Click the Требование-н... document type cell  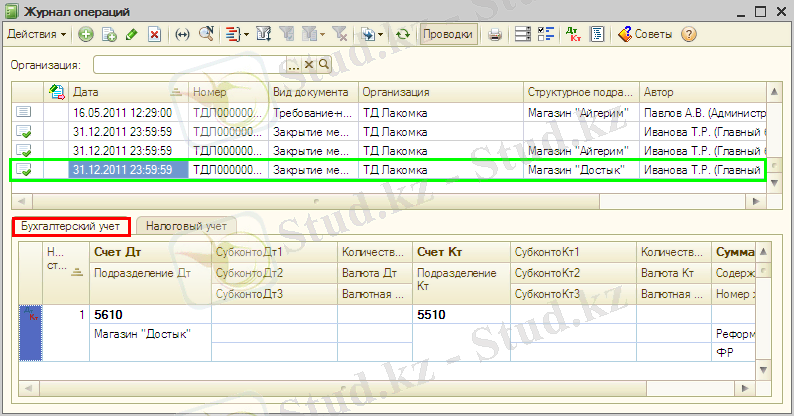click(313, 112)
